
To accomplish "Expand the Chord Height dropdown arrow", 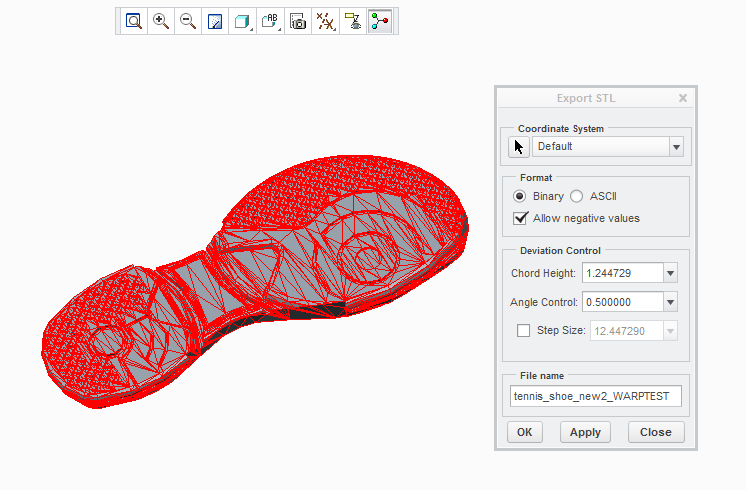I will pos(670,273).
